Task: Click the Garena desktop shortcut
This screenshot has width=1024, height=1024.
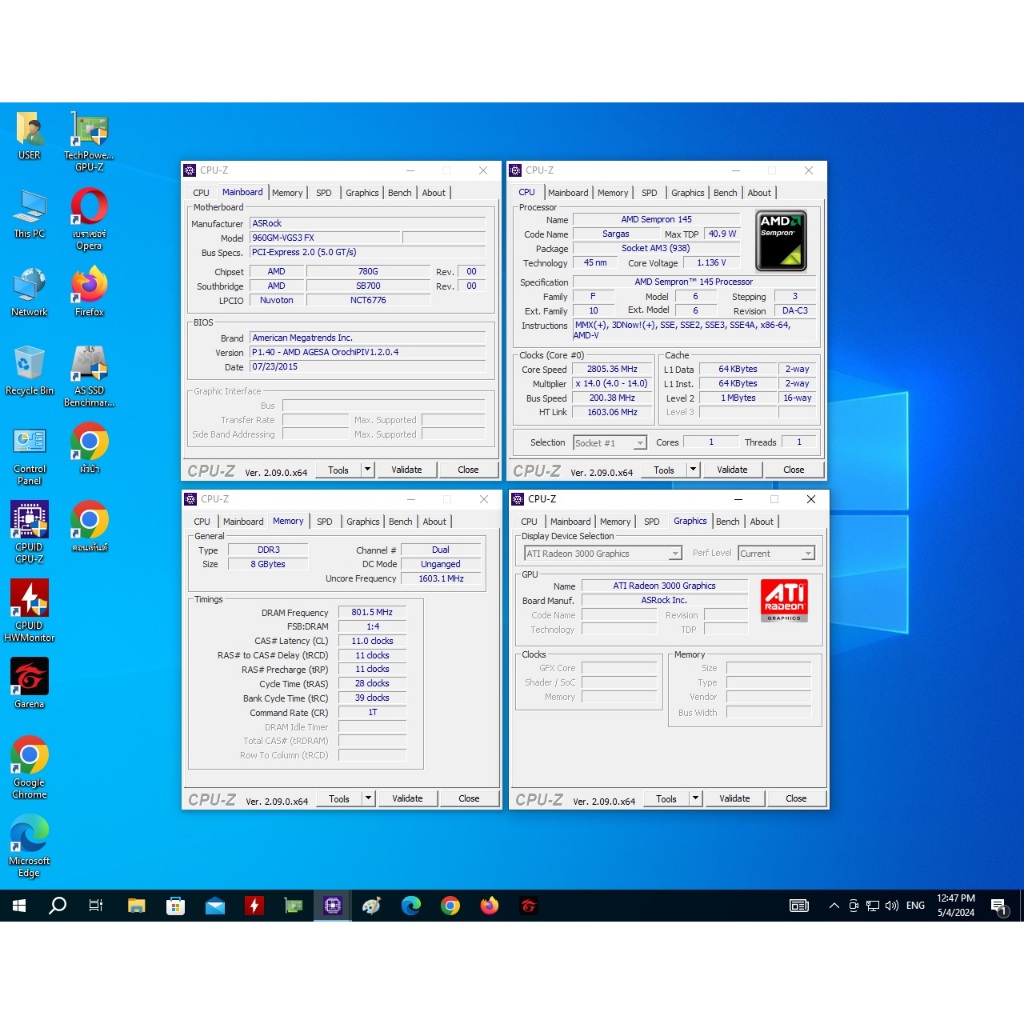Action: 29,678
